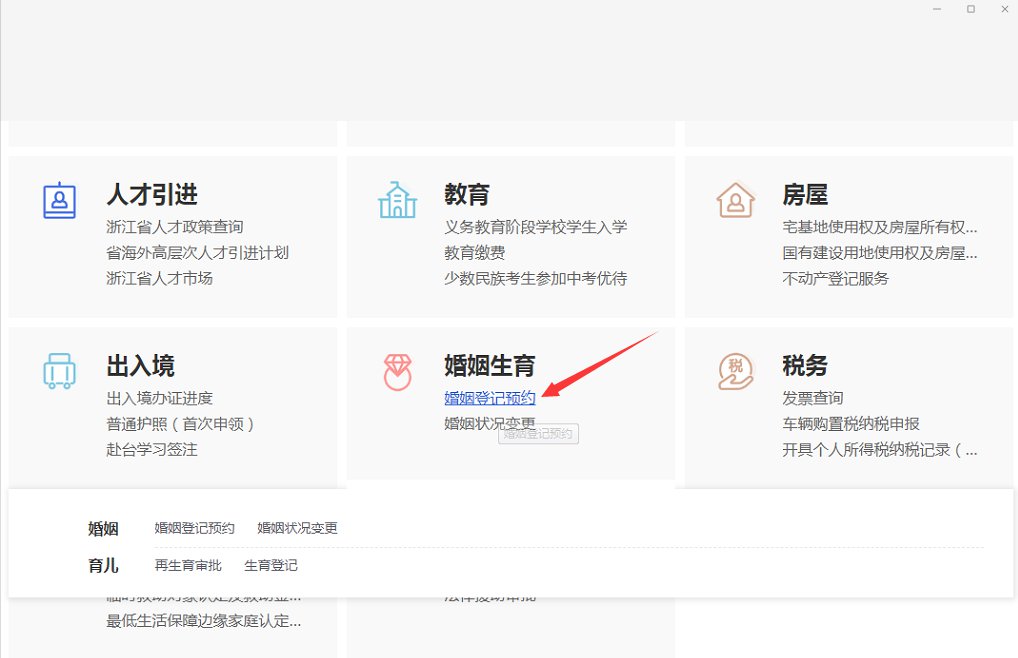
Task: Open 不动产登记服务 link
Action: tap(835, 279)
